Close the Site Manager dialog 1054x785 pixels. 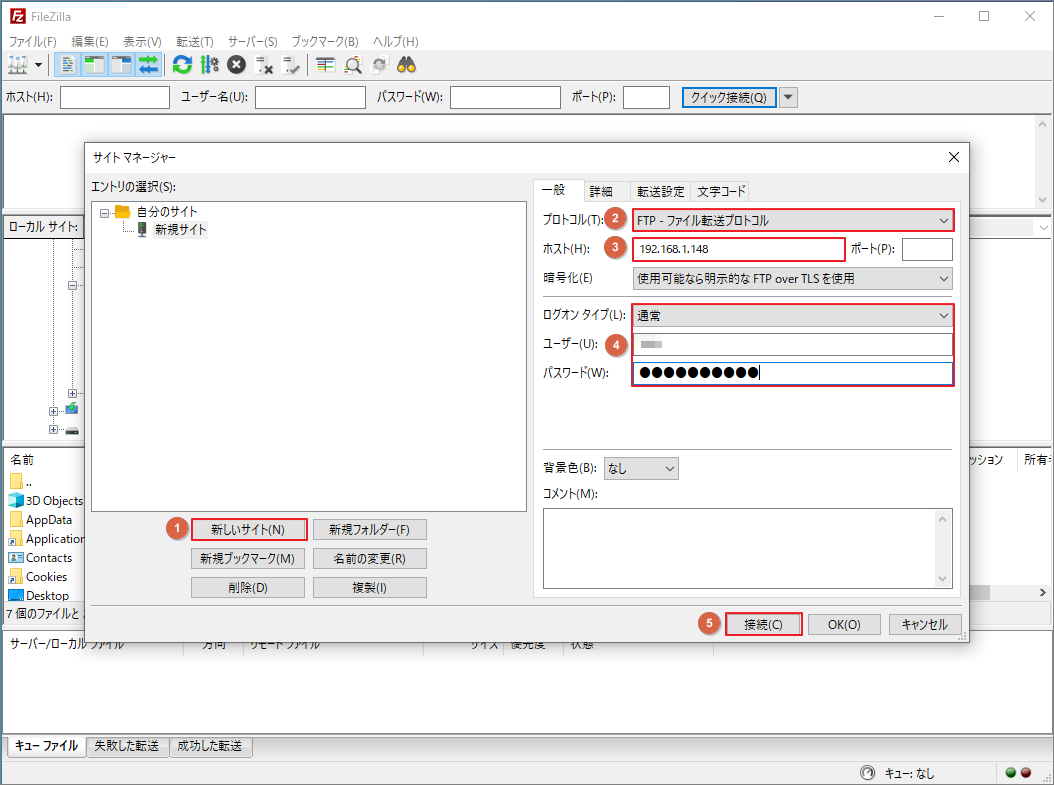click(953, 157)
